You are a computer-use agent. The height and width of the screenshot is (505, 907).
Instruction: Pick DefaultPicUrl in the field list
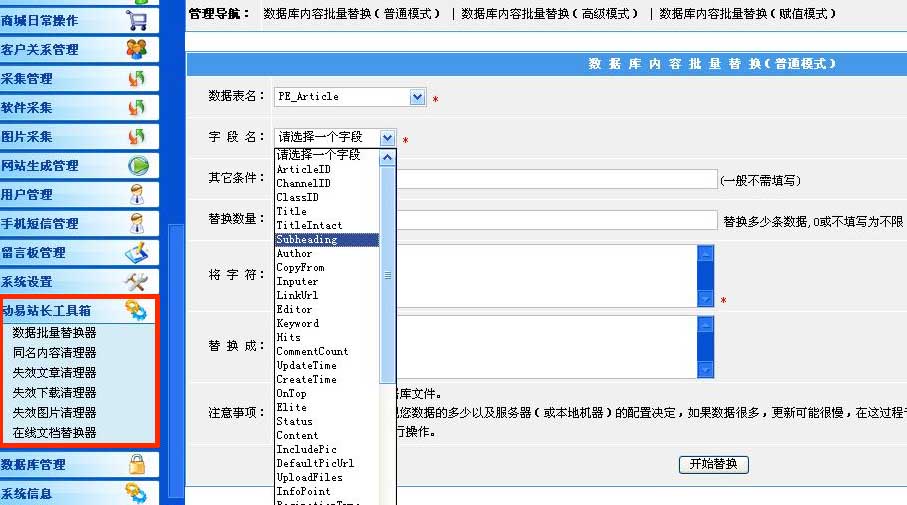coord(327,463)
